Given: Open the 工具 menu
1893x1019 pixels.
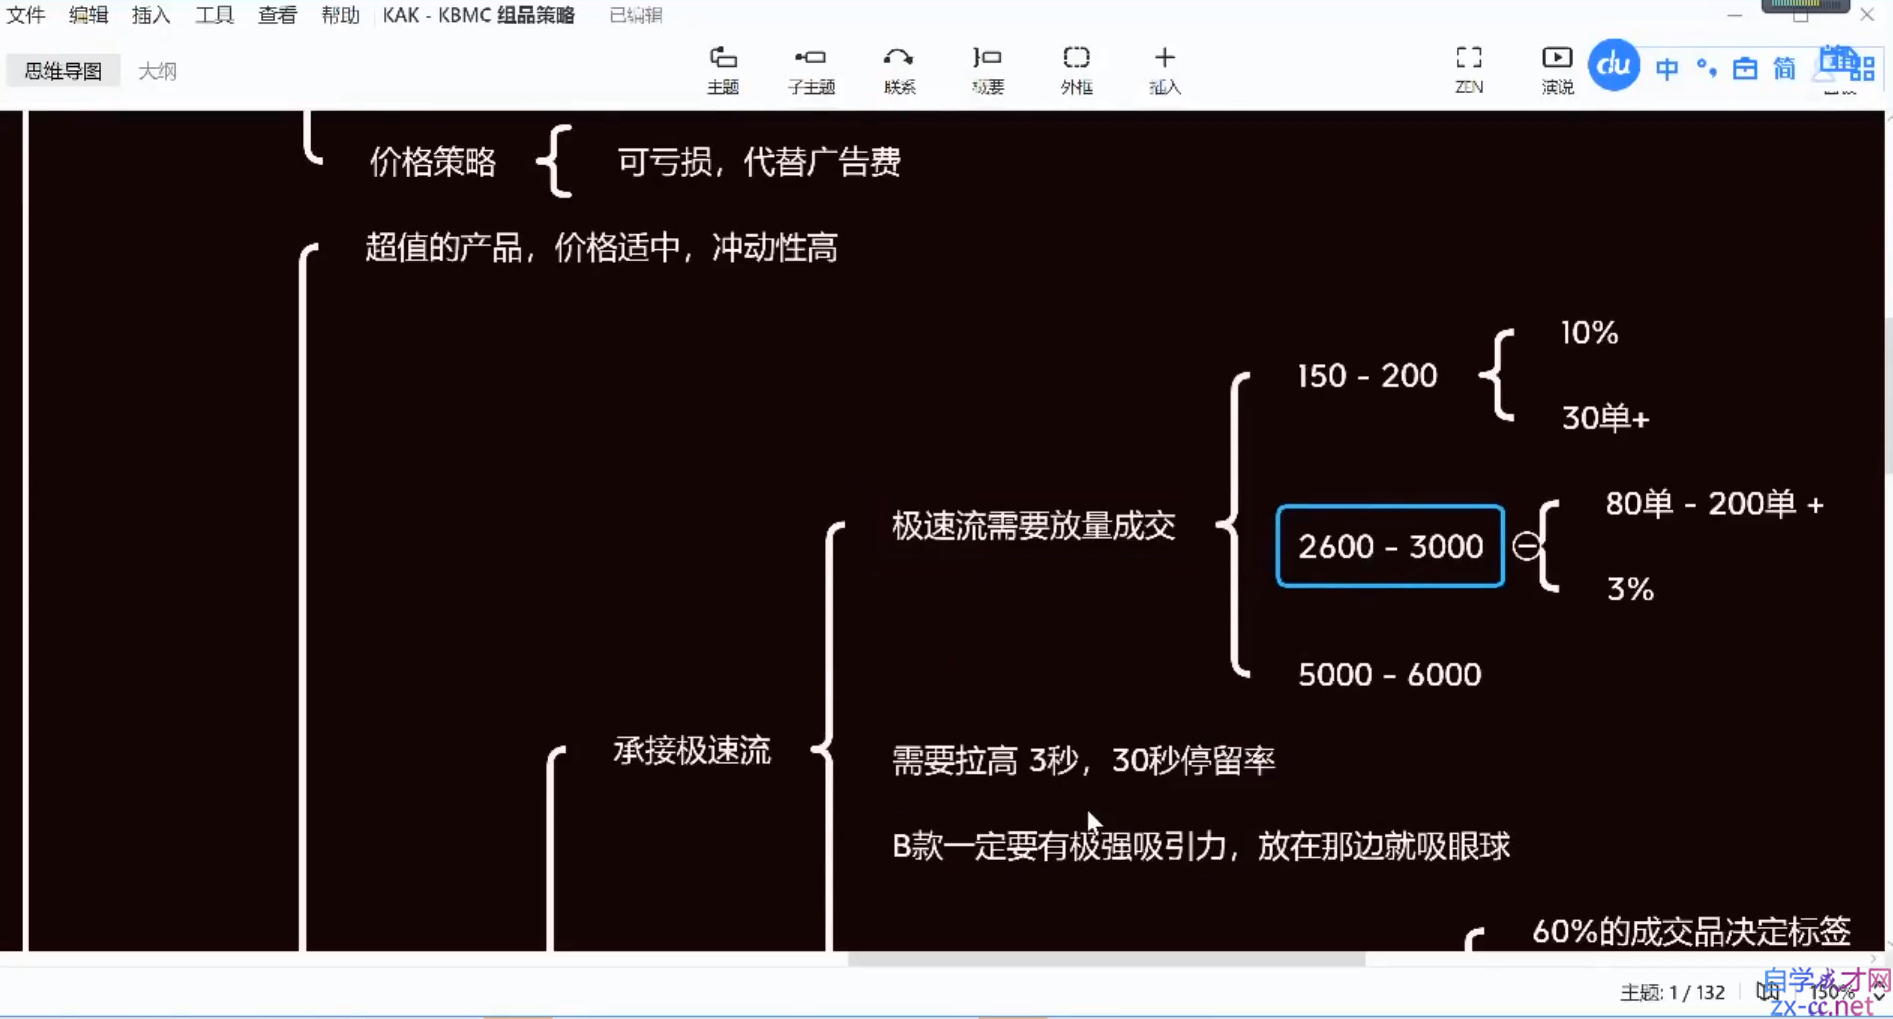Looking at the screenshot, I should tap(214, 15).
